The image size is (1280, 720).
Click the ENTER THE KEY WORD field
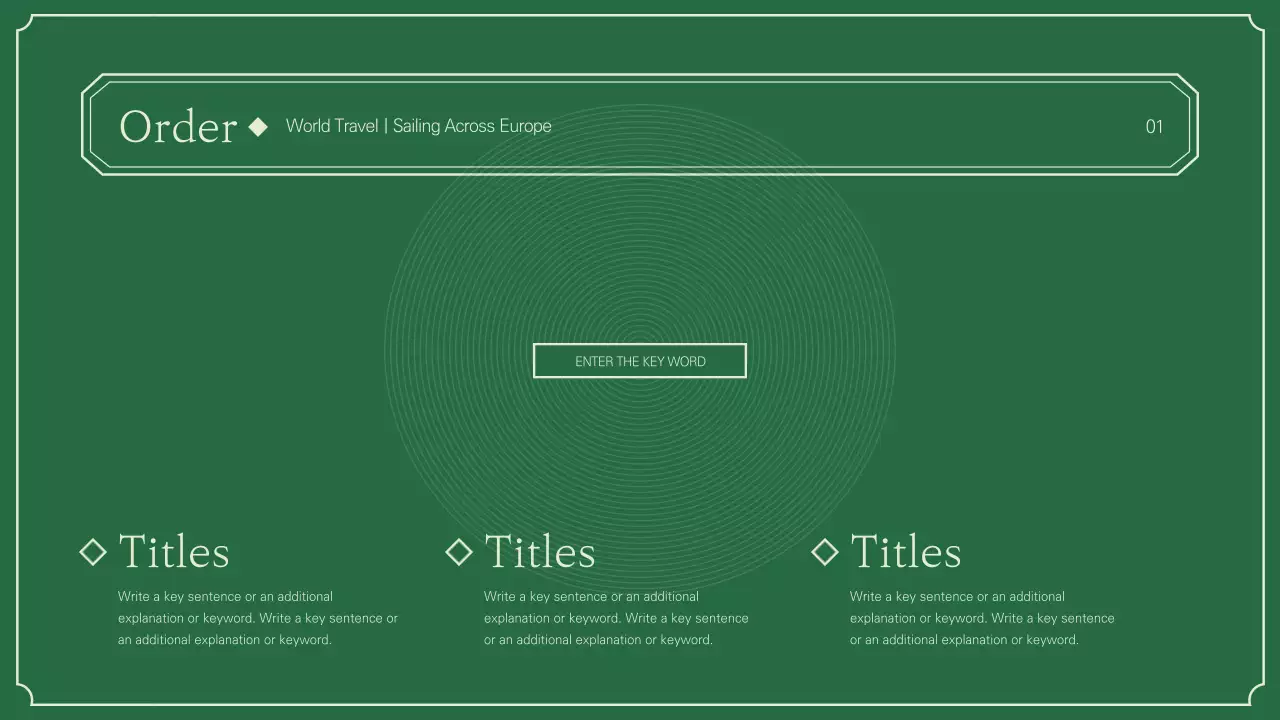click(640, 360)
